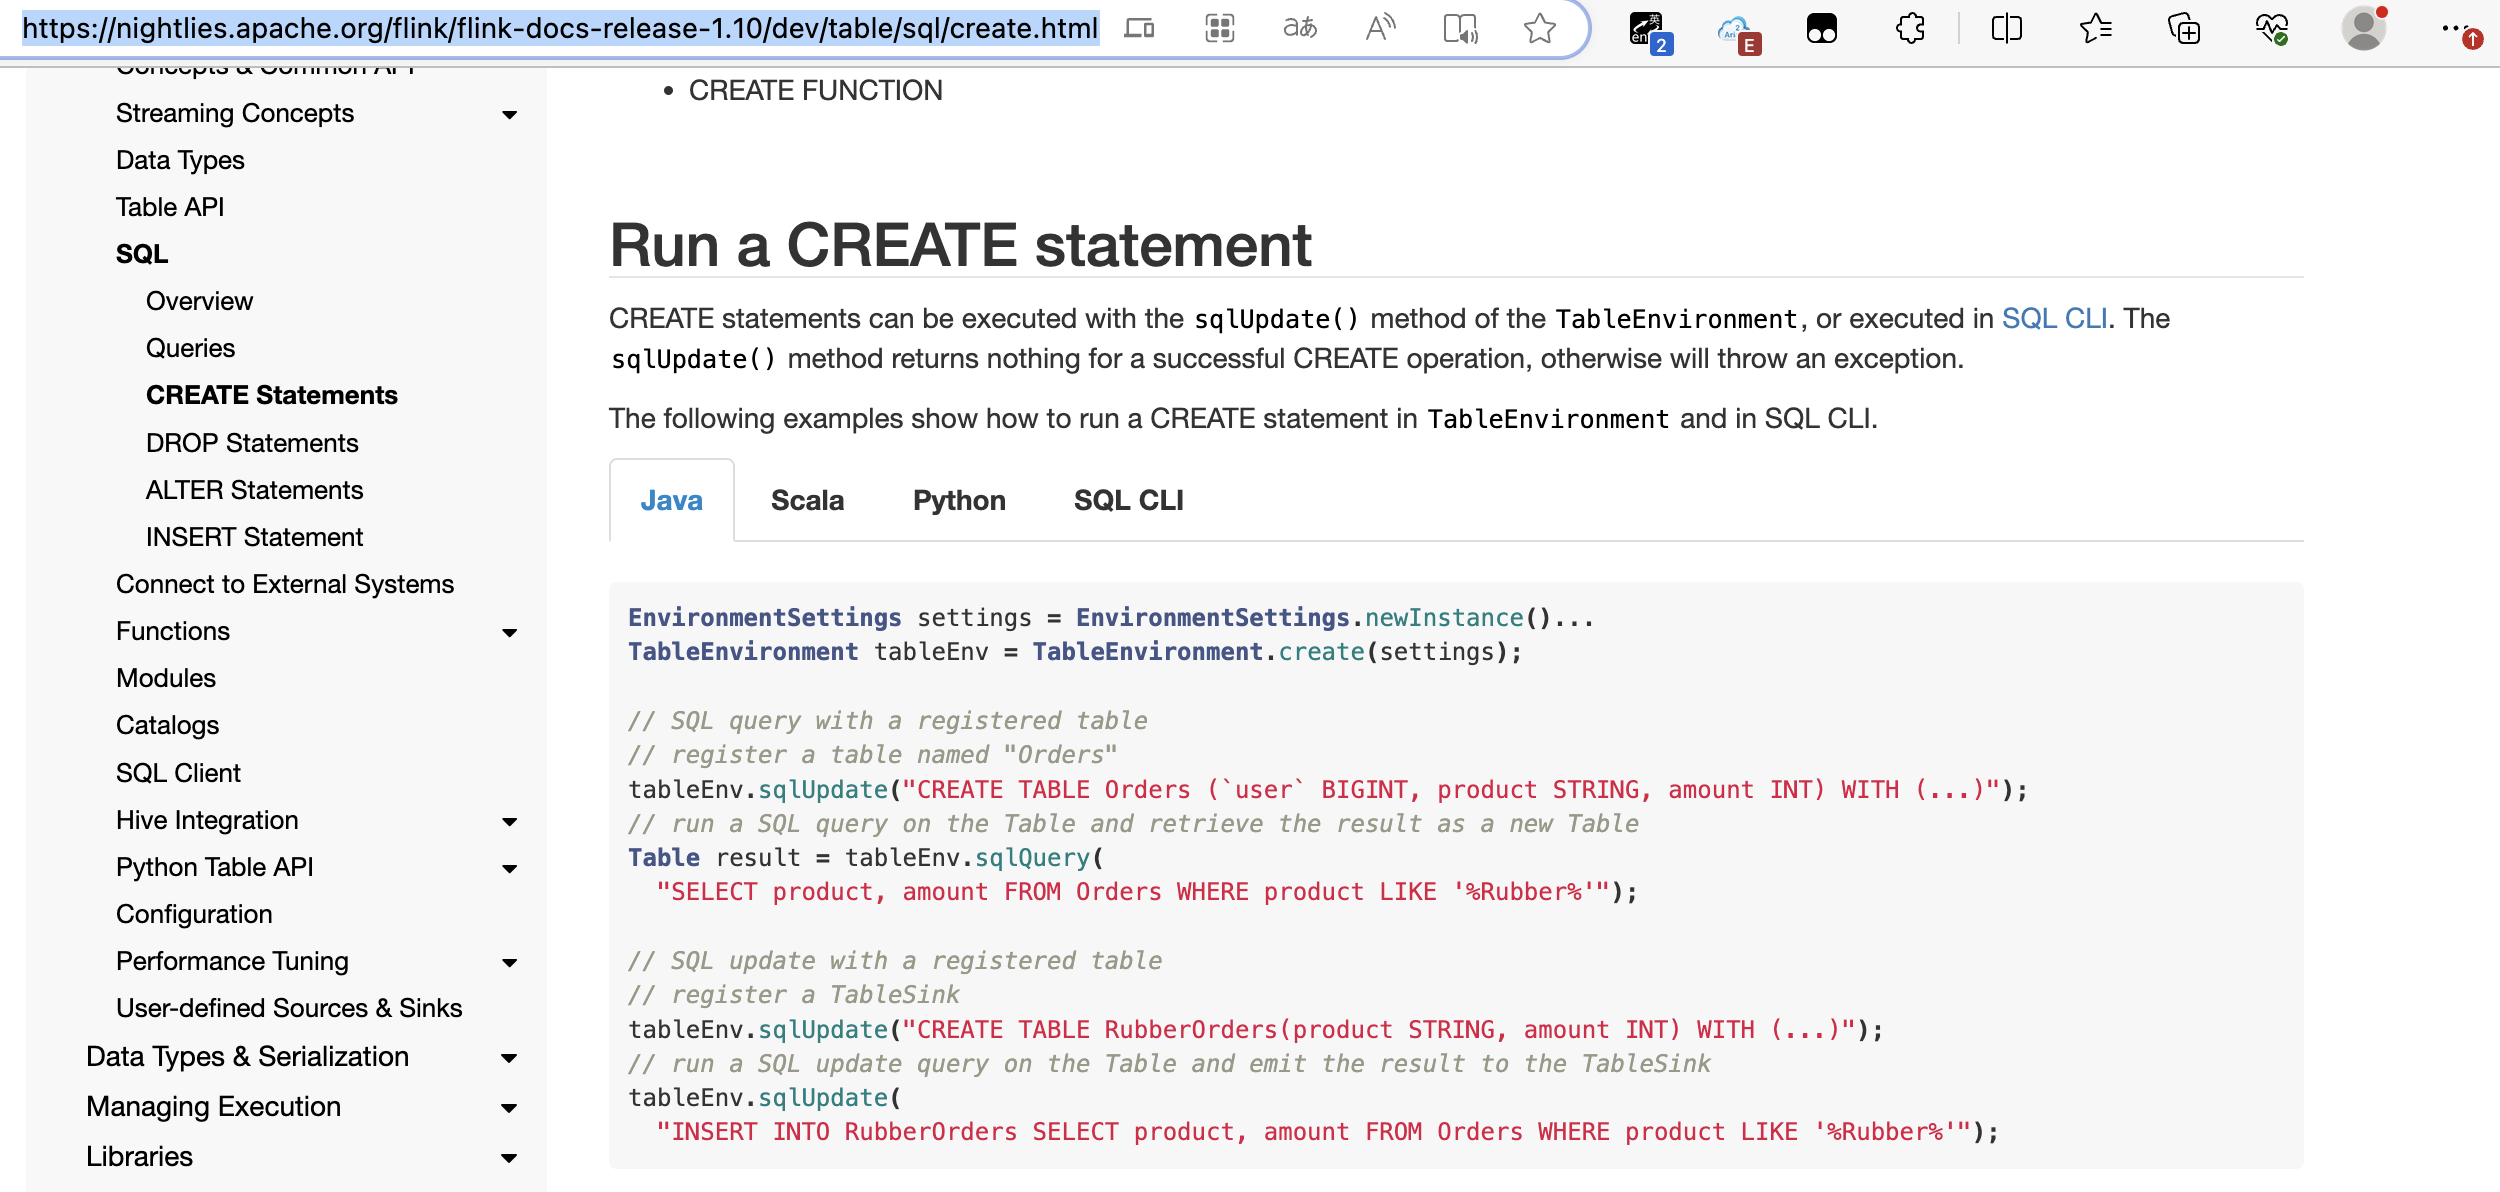Switch to the Python code tab
Image resolution: width=2500 pixels, height=1192 pixels.
click(959, 500)
